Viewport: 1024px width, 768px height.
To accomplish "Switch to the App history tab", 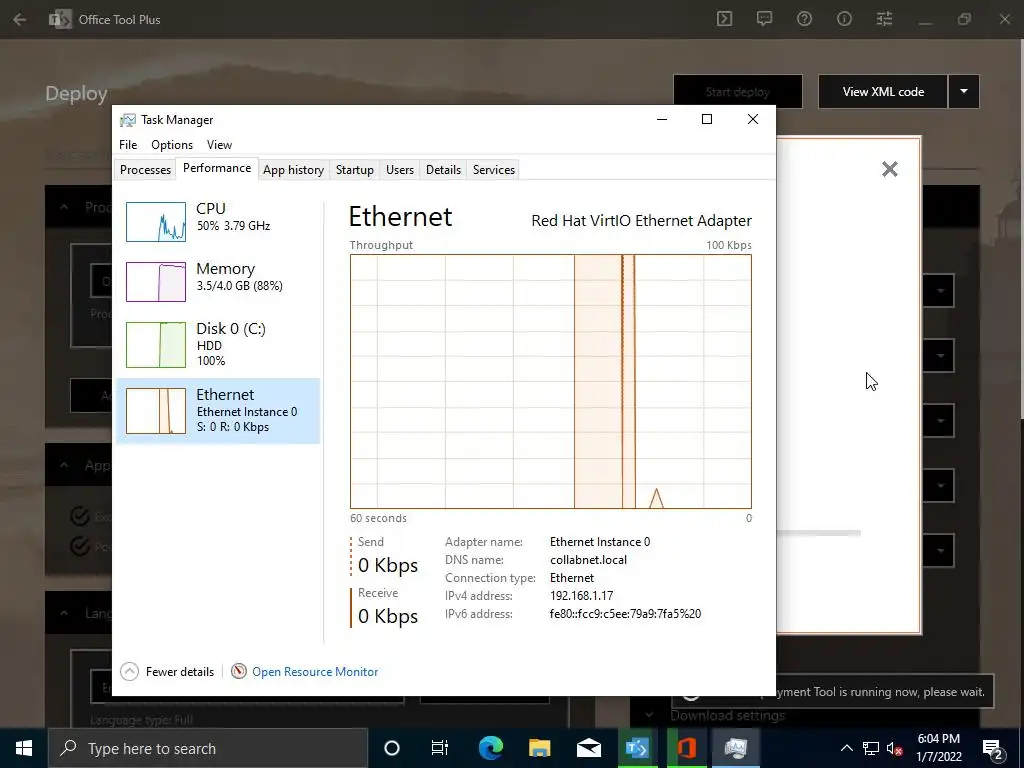I will click(293, 170).
